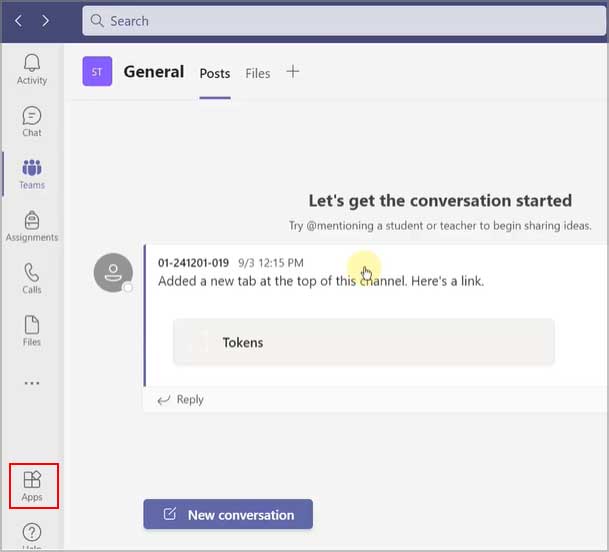Click the General channel title
Image resolution: width=609 pixels, height=552 pixels.
(x=154, y=72)
